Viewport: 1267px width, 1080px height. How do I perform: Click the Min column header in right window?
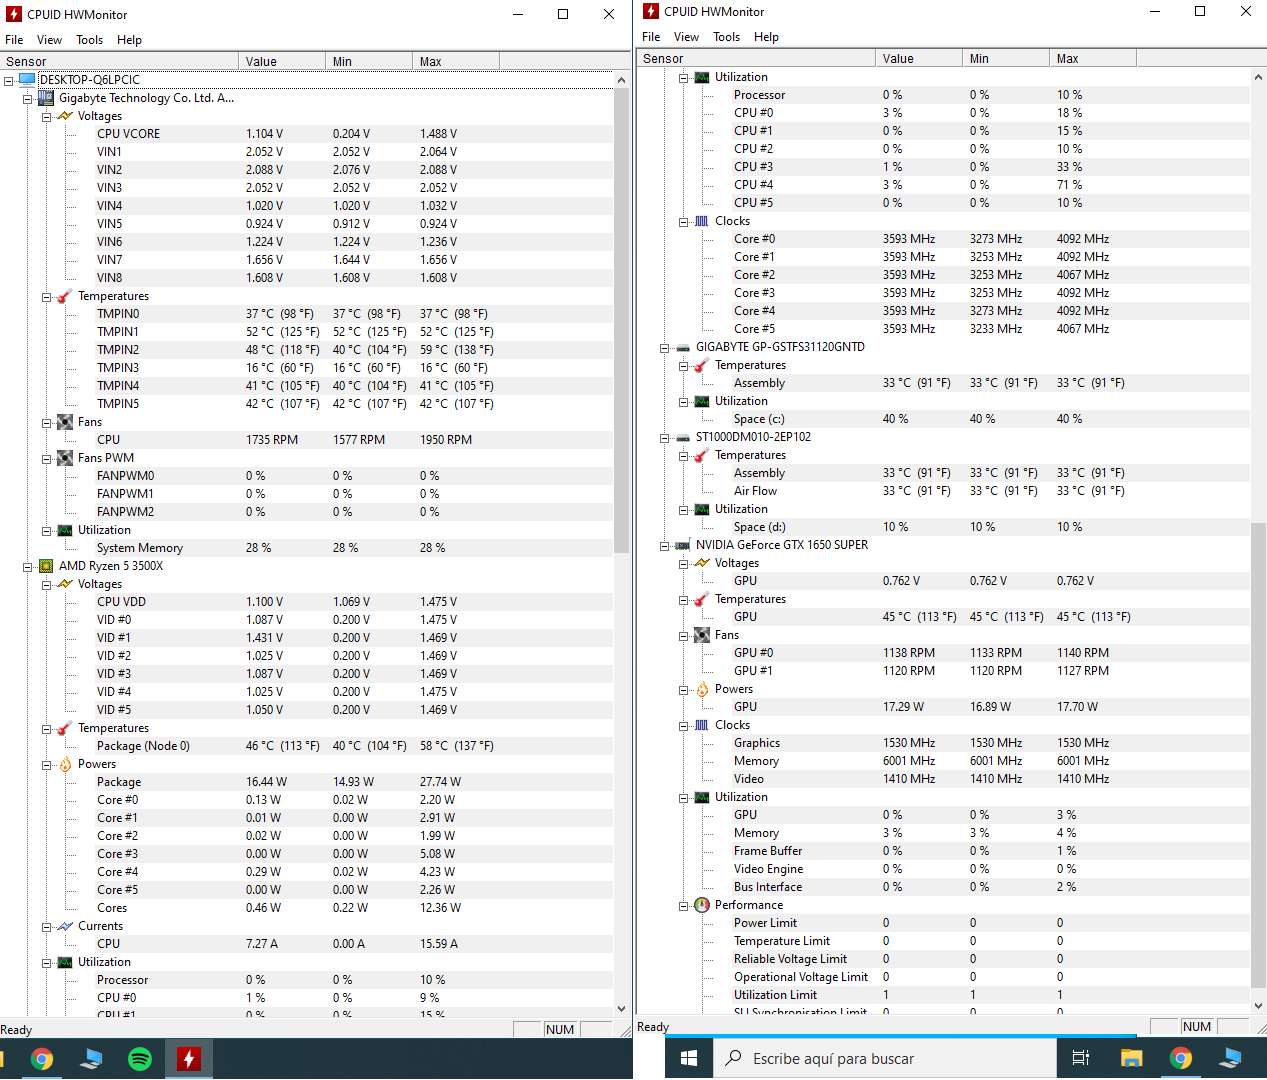[x=1006, y=58]
